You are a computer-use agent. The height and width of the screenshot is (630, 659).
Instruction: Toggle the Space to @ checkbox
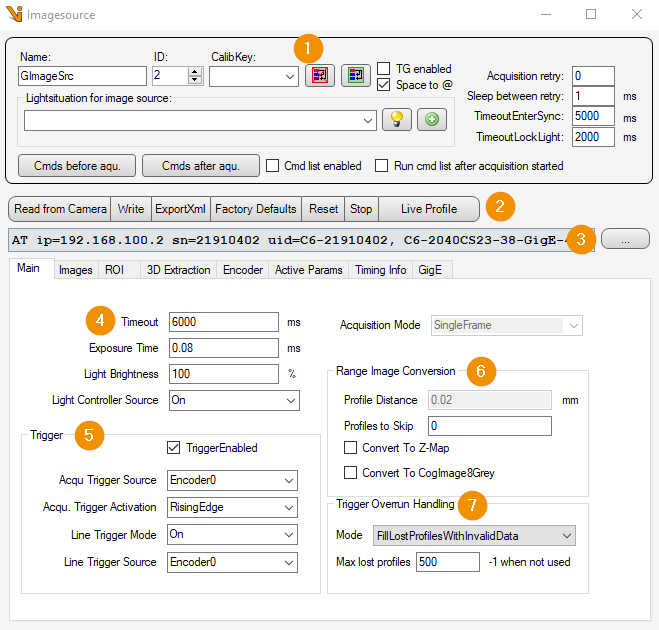tap(383, 85)
